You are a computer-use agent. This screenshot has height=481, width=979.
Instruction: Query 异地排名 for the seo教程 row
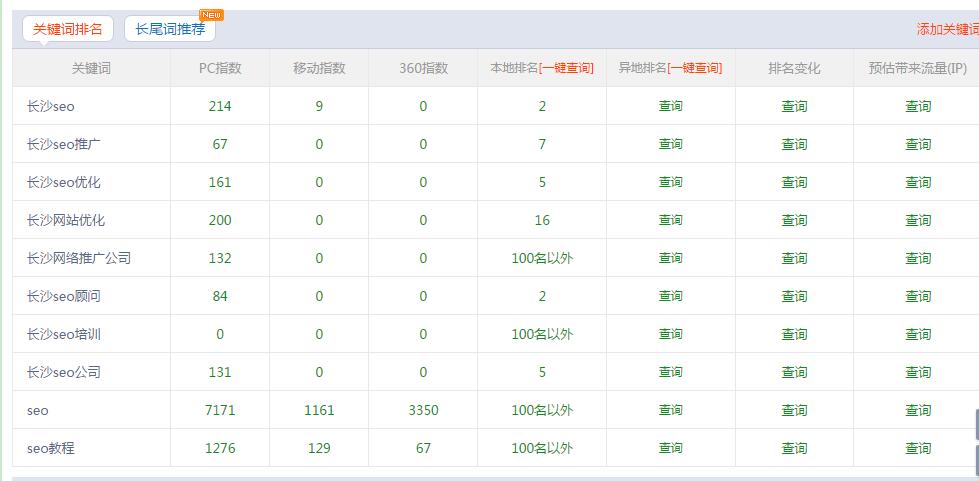coord(670,448)
